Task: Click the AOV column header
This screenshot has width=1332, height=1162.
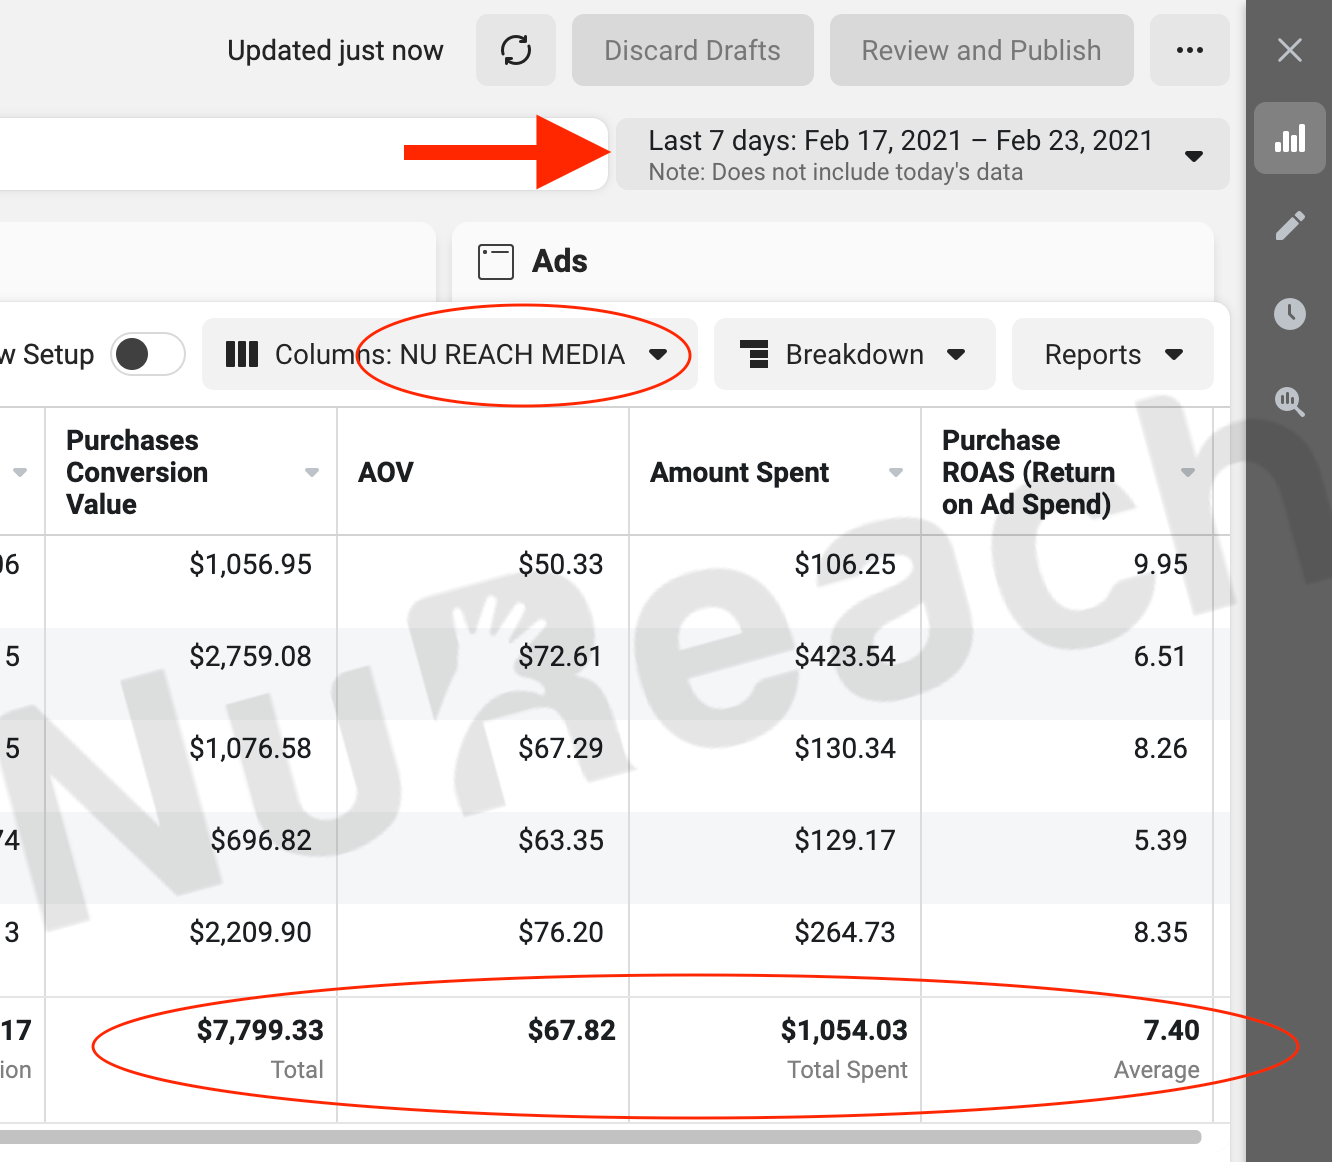Action: pos(386,472)
